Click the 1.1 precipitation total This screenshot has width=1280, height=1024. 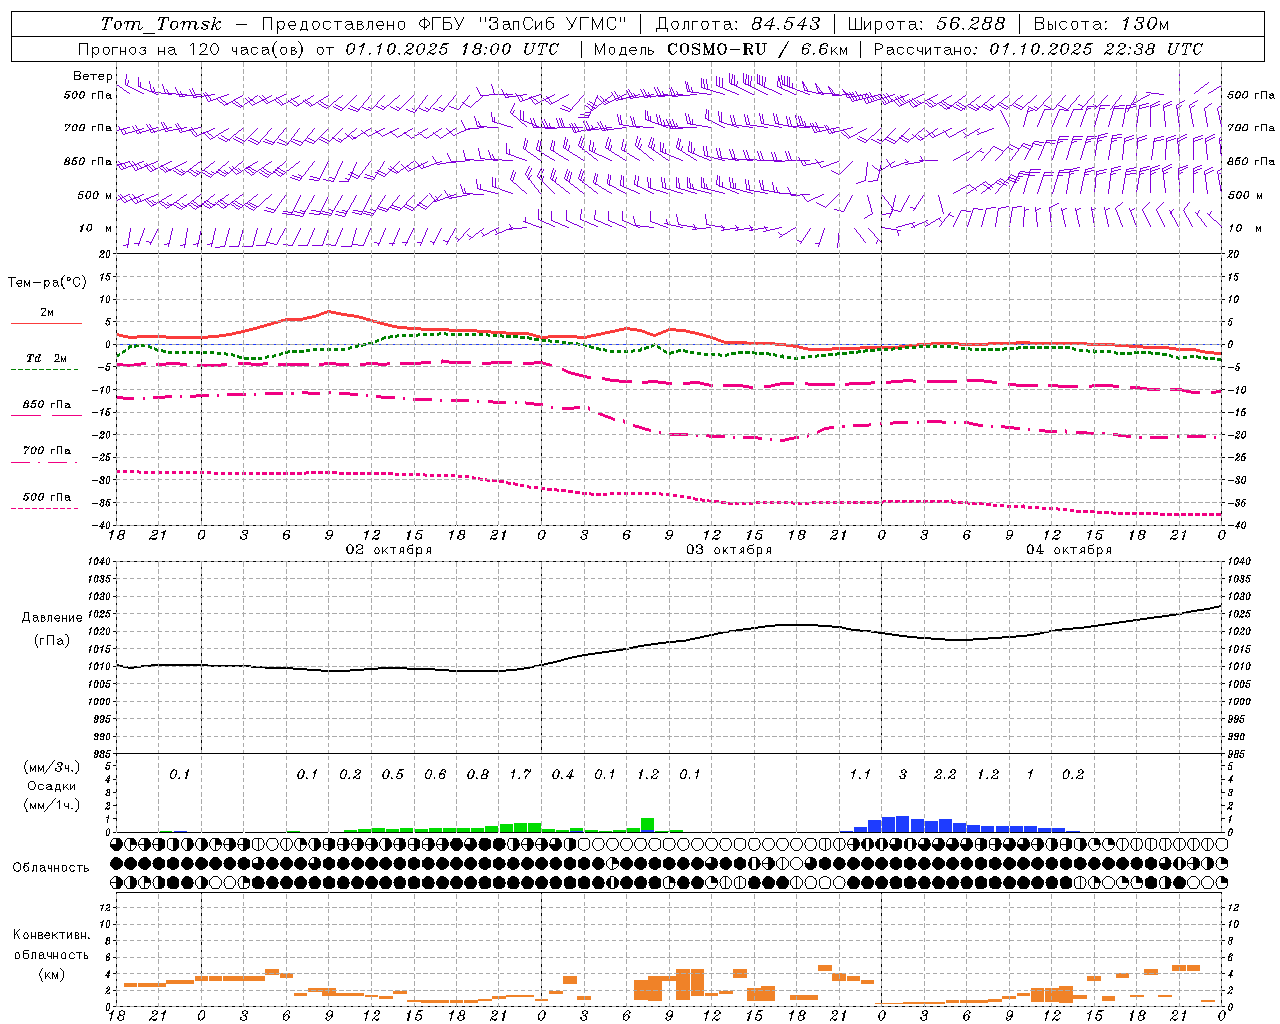coord(860,774)
